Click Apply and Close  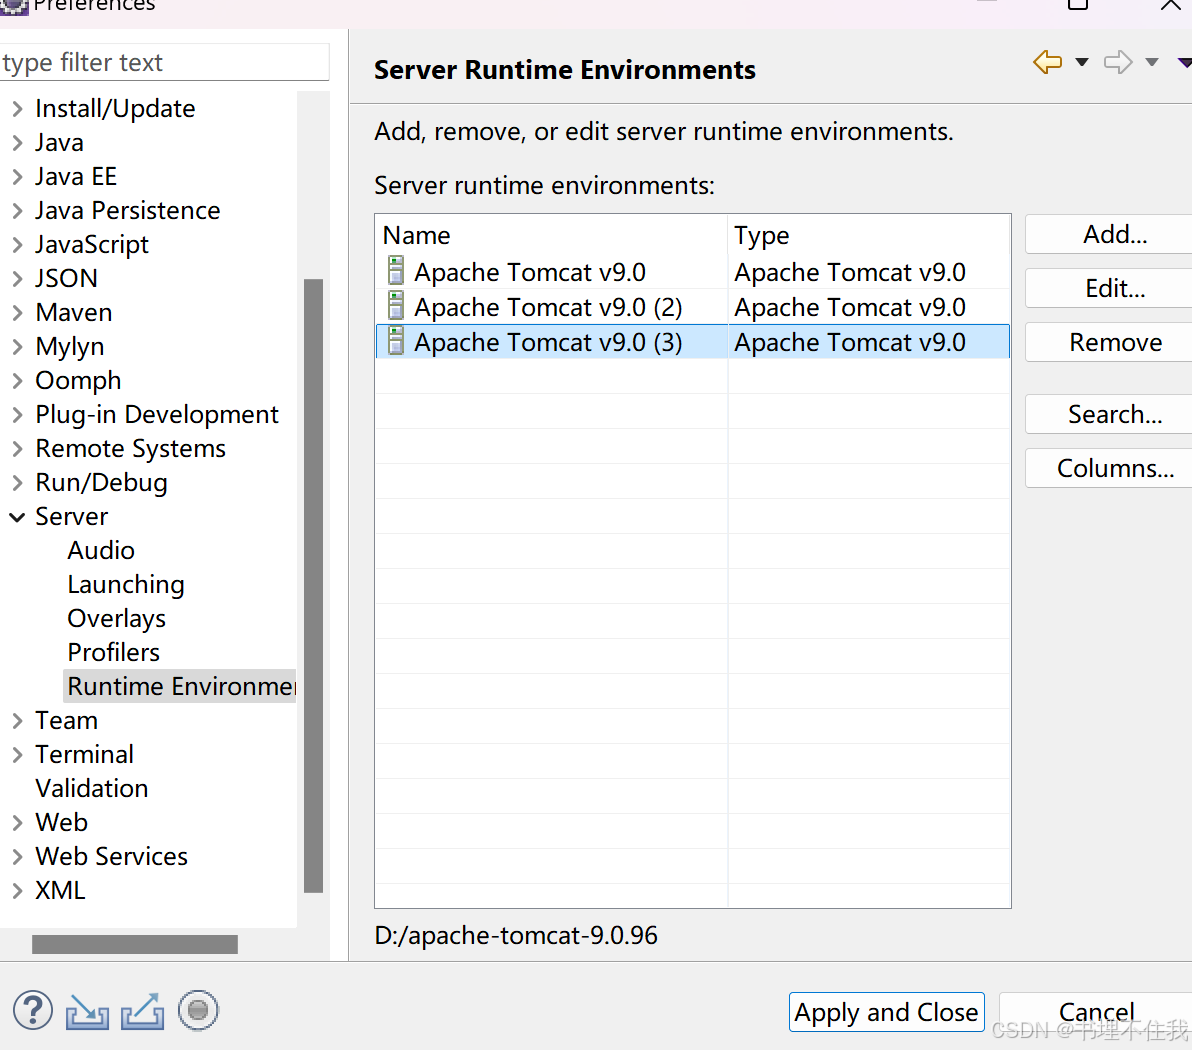click(886, 1012)
